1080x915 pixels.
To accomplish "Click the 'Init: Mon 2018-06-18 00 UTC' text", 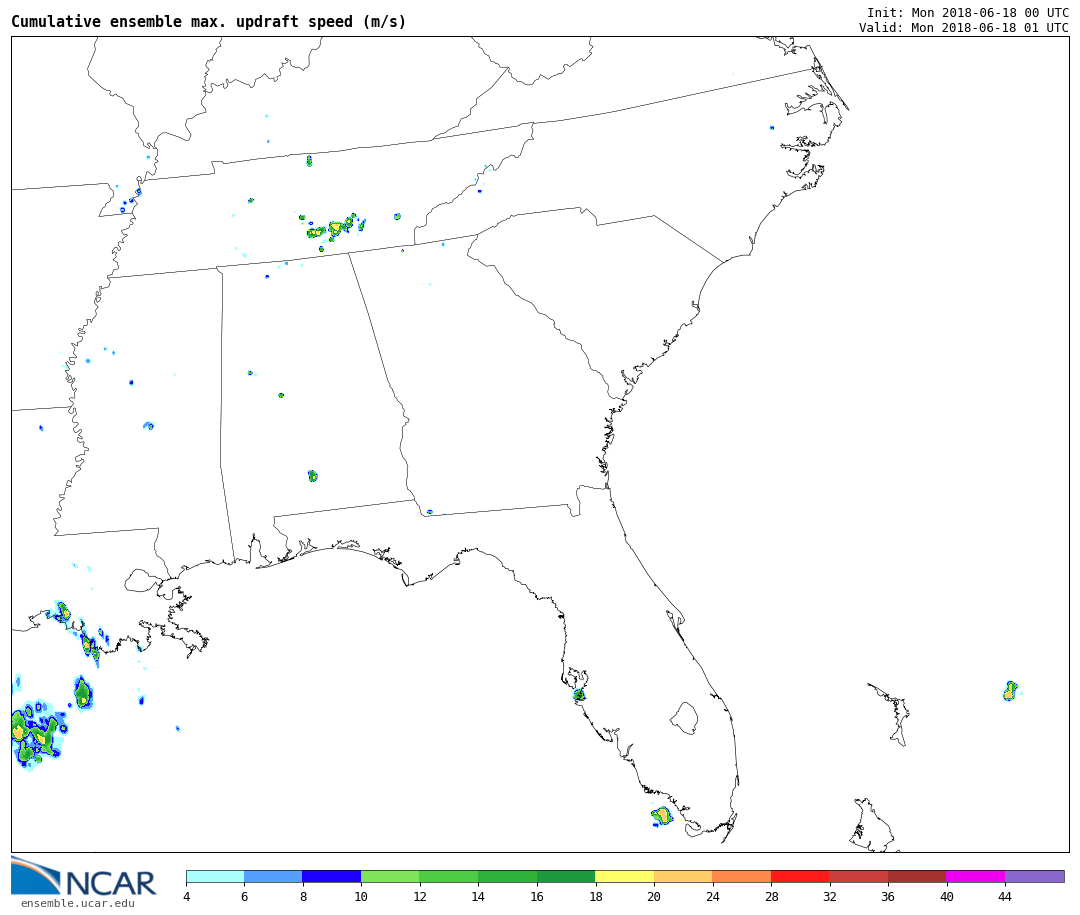I will tap(968, 12).
